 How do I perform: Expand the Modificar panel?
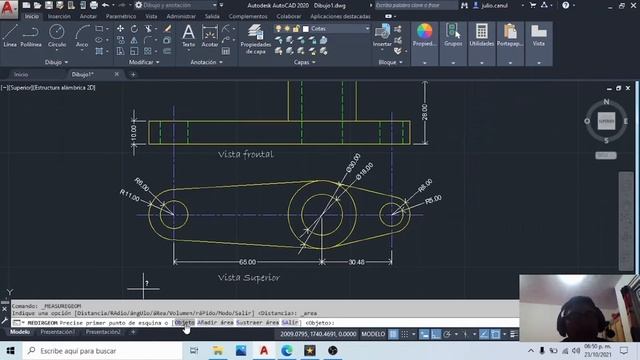click(144, 62)
